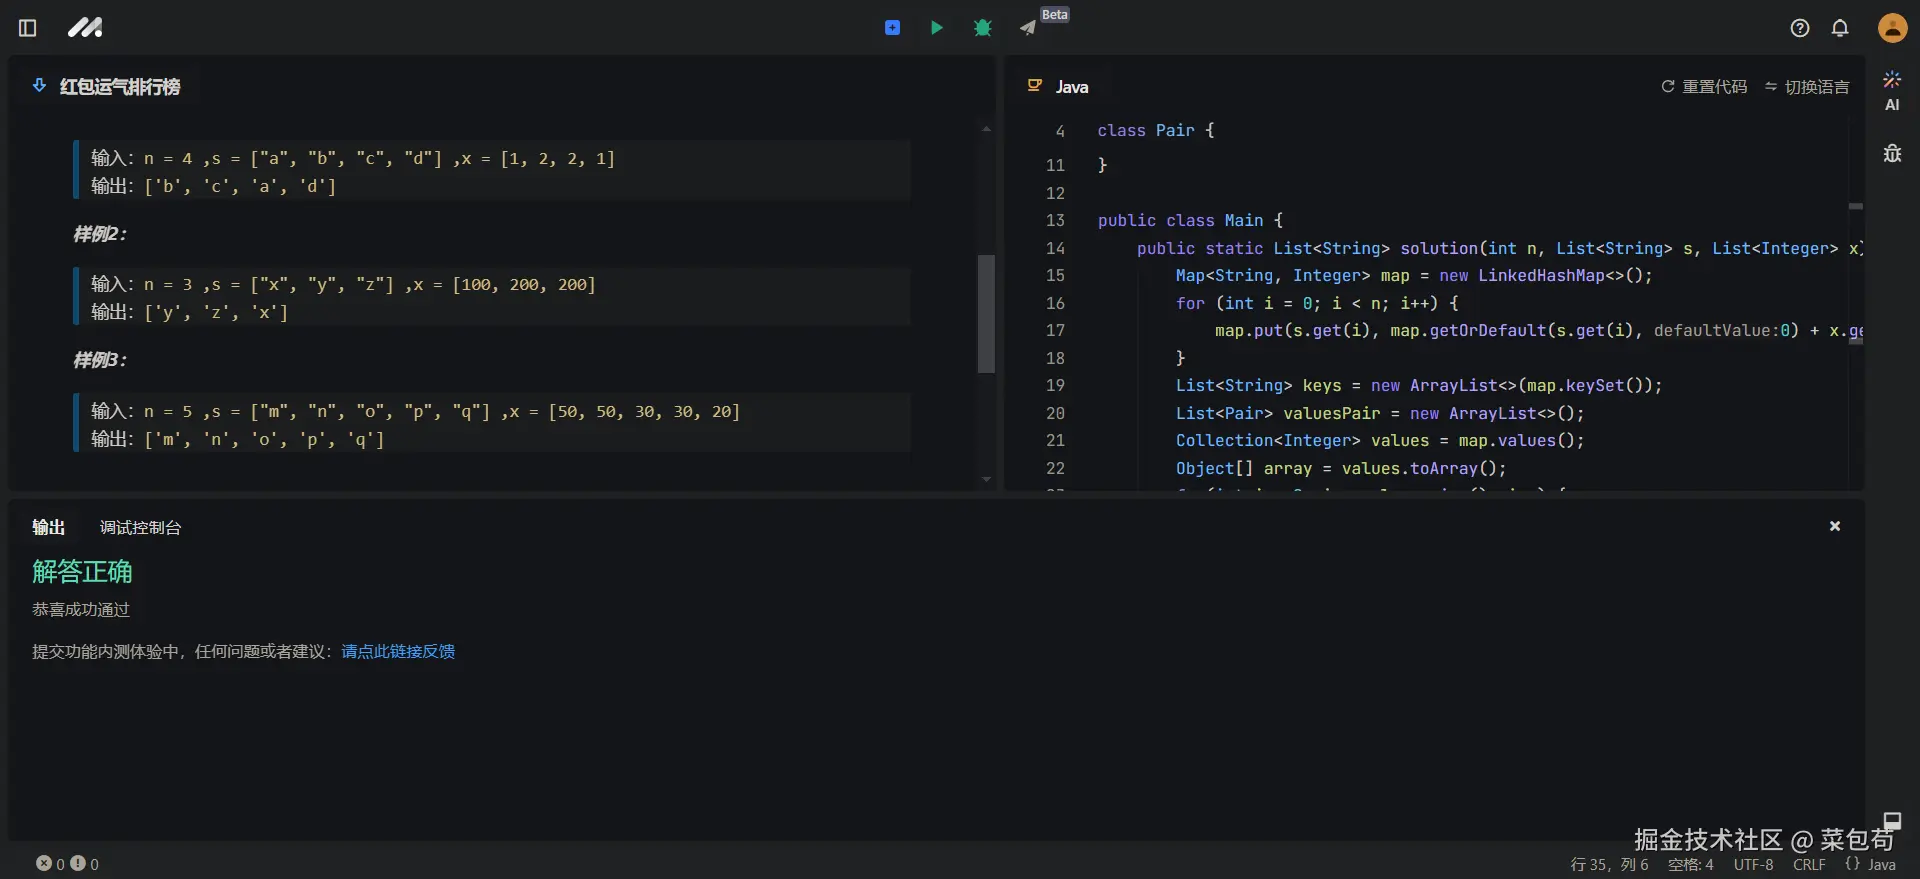The height and width of the screenshot is (879, 1920).
Task: Click the blue plus icon in toolbar
Action: coord(892,28)
